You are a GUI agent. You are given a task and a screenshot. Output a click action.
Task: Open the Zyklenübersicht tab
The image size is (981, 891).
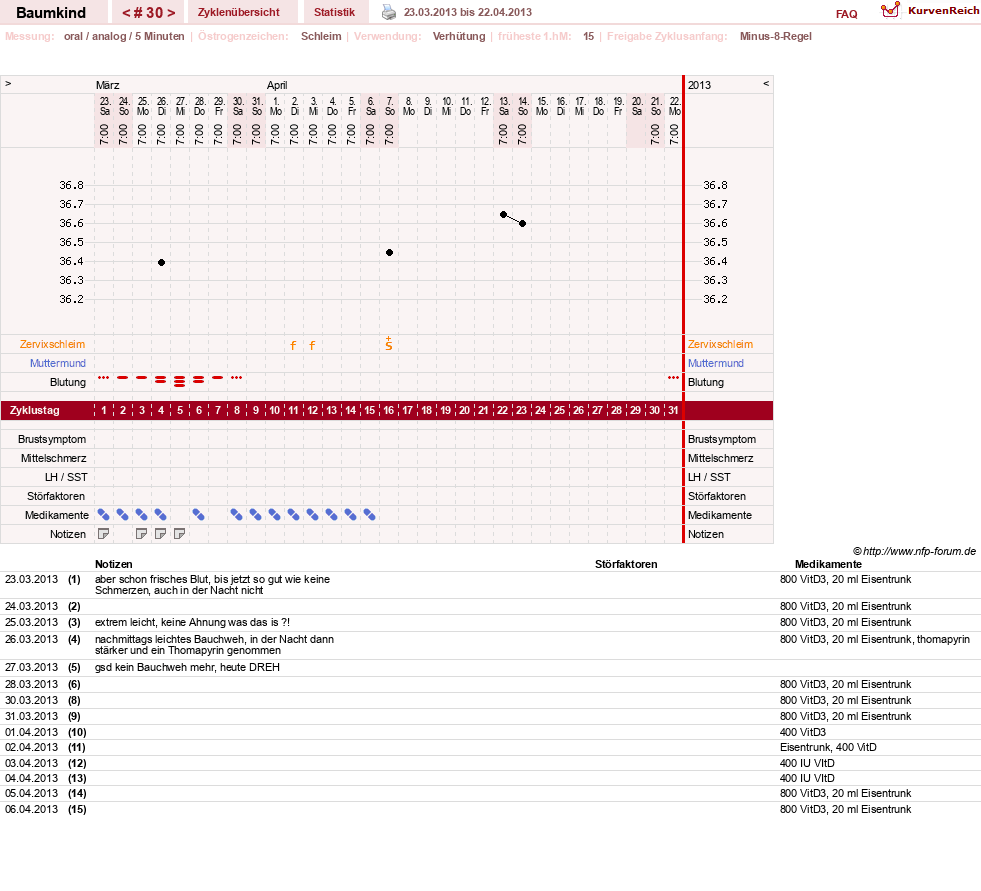click(238, 12)
